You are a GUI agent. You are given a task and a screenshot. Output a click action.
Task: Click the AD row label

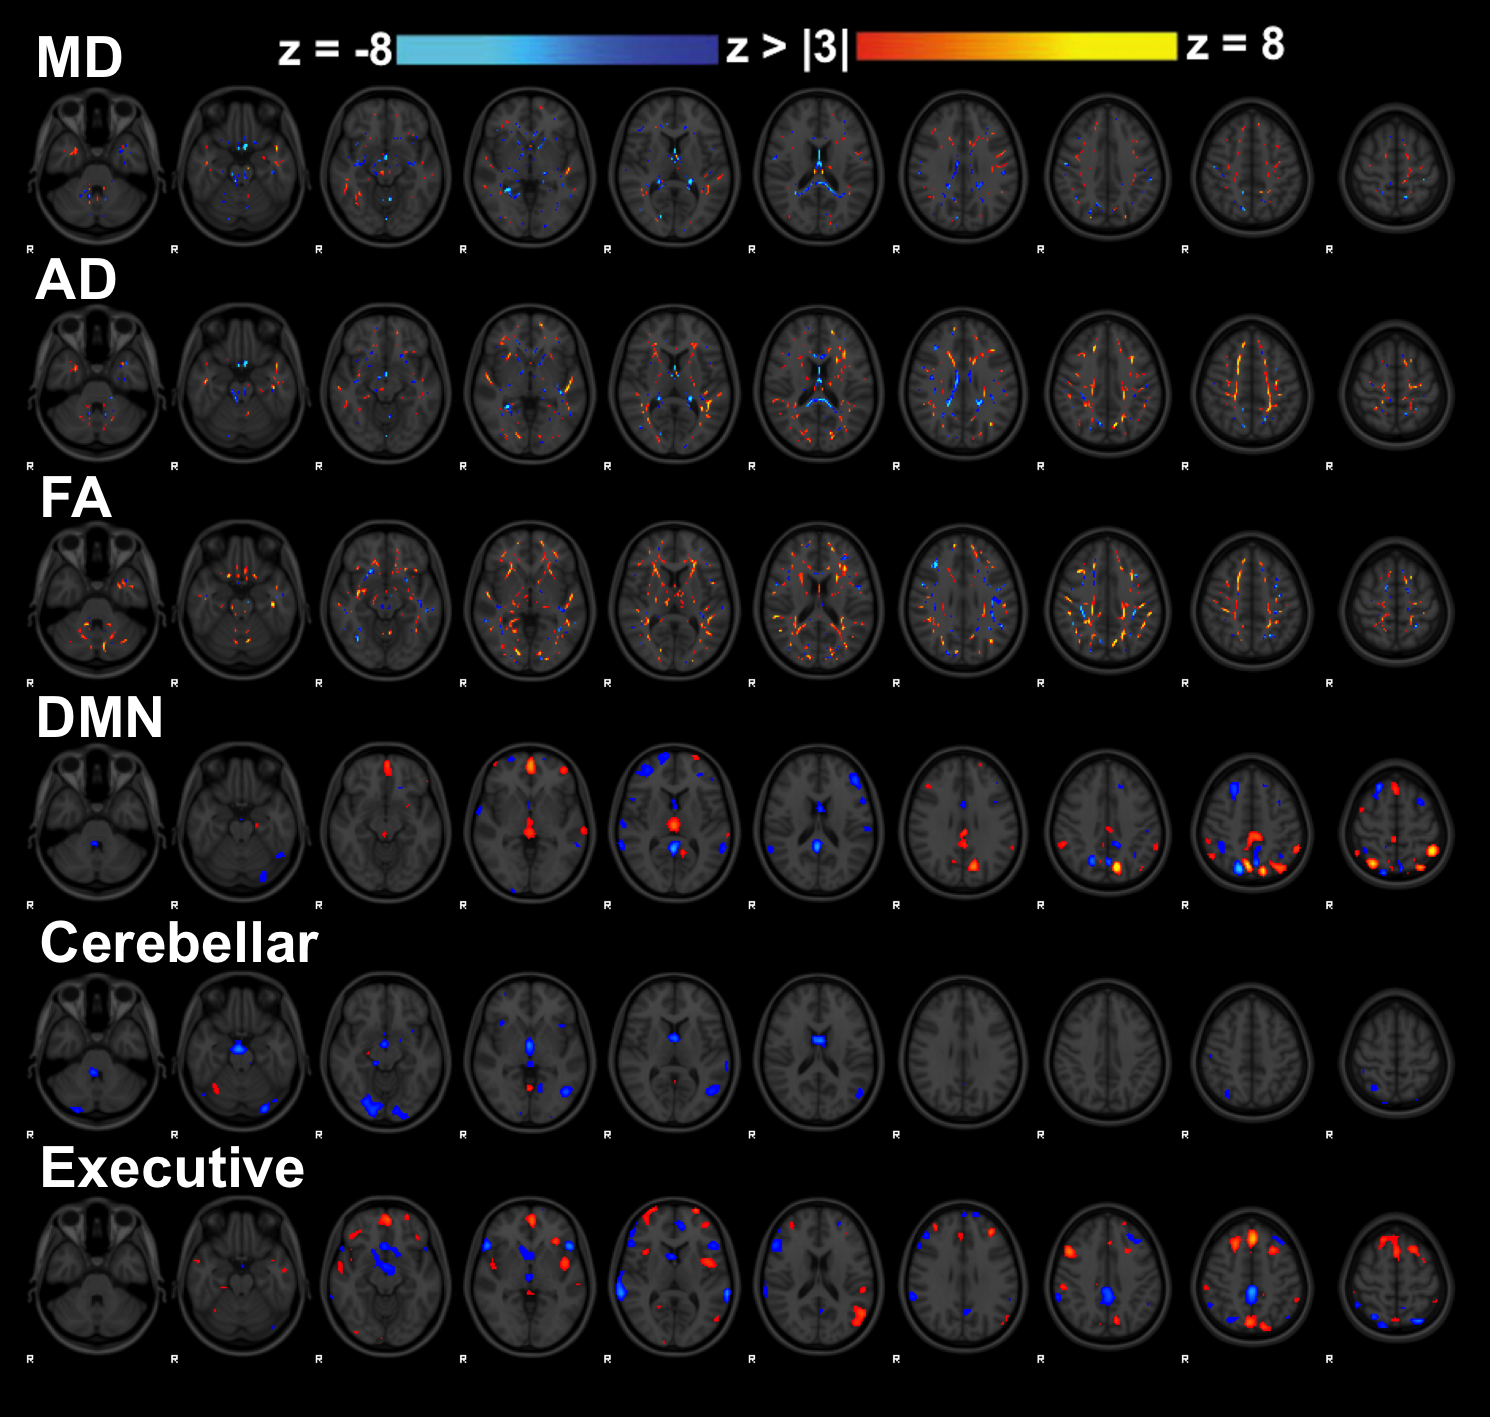(x=76, y=280)
